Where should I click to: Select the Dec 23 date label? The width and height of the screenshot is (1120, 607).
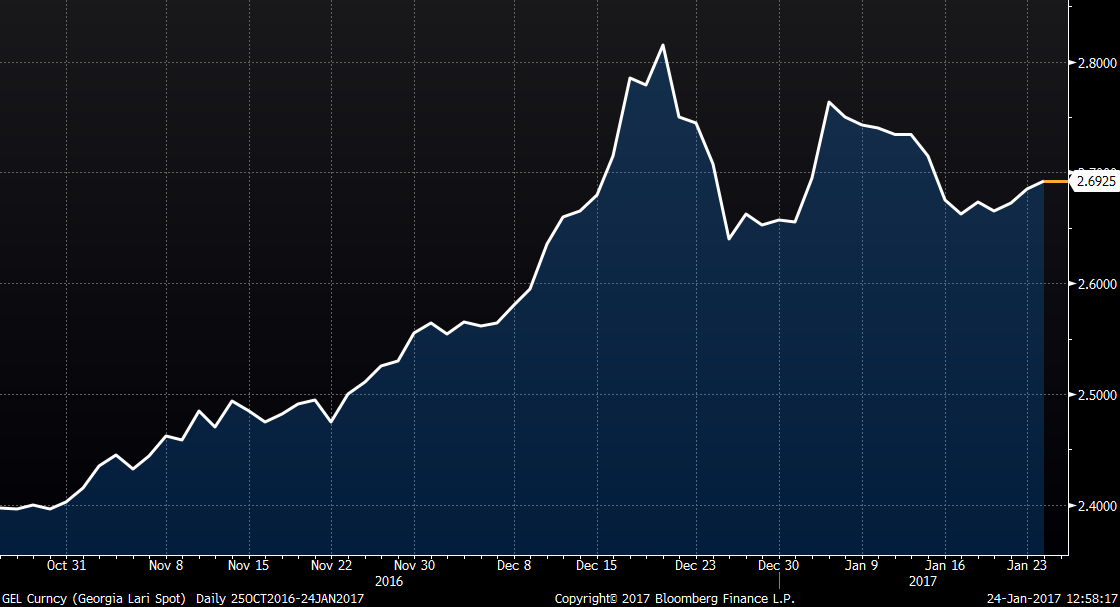pos(695,565)
